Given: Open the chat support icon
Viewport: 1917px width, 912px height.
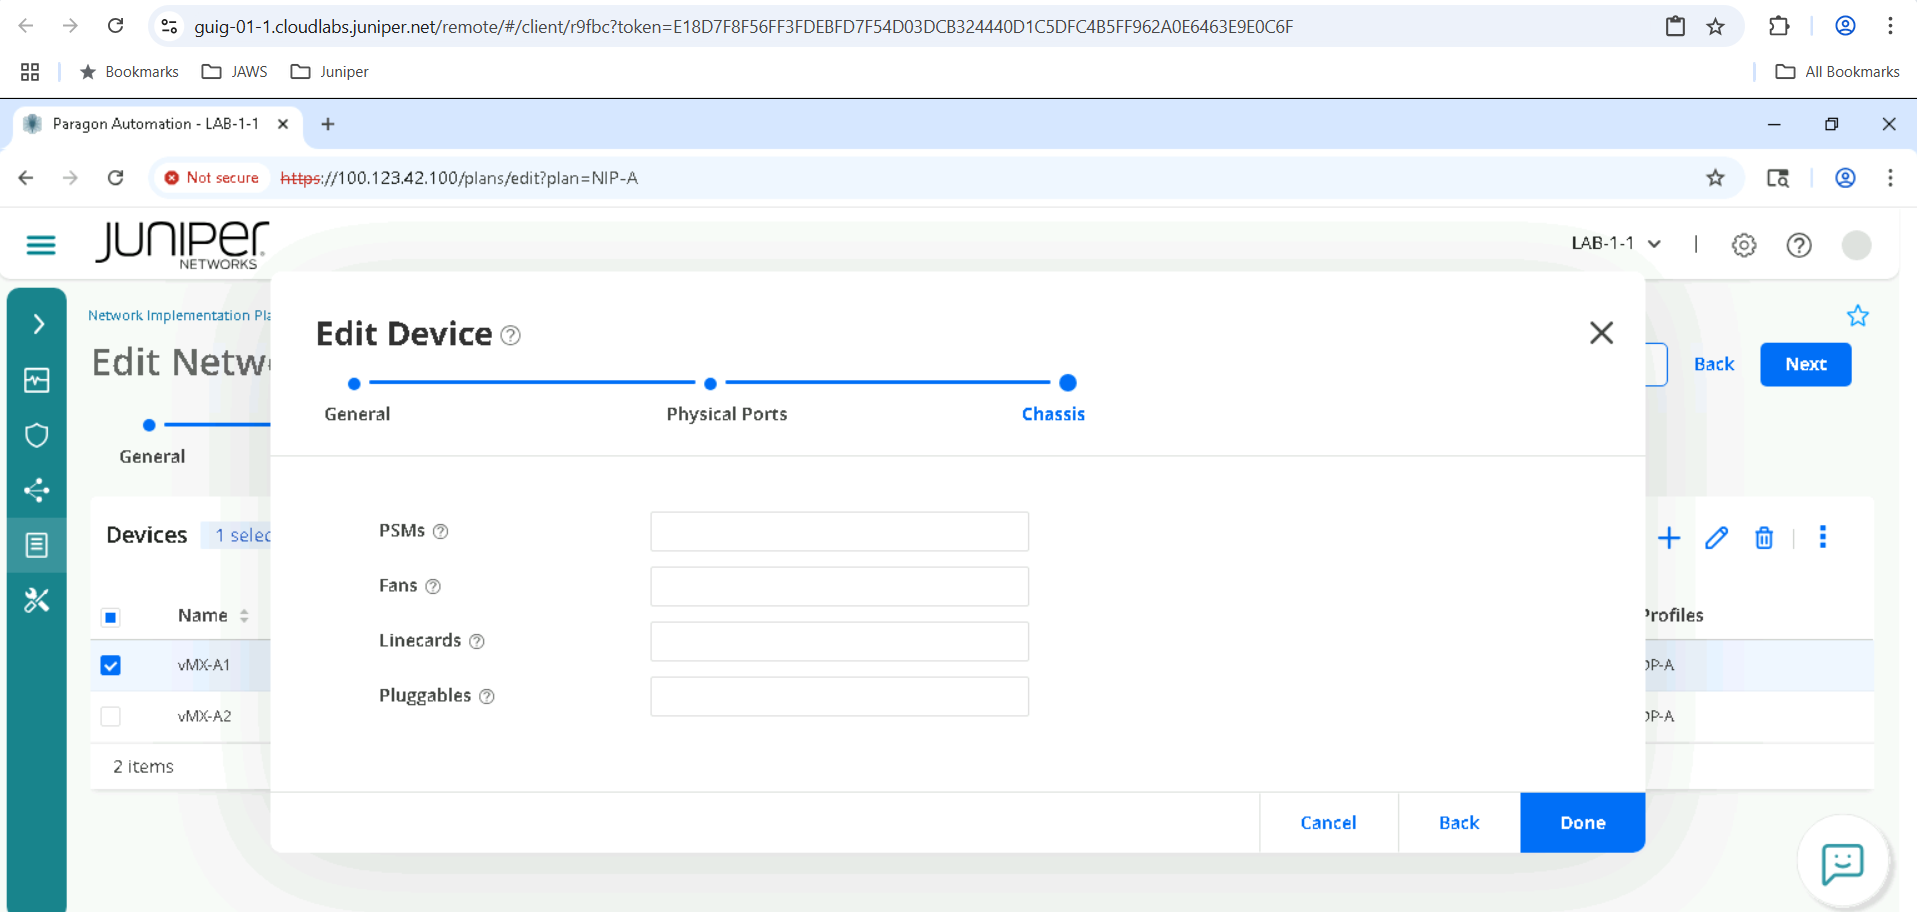Looking at the screenshot, I should (x=1841, y=863).
